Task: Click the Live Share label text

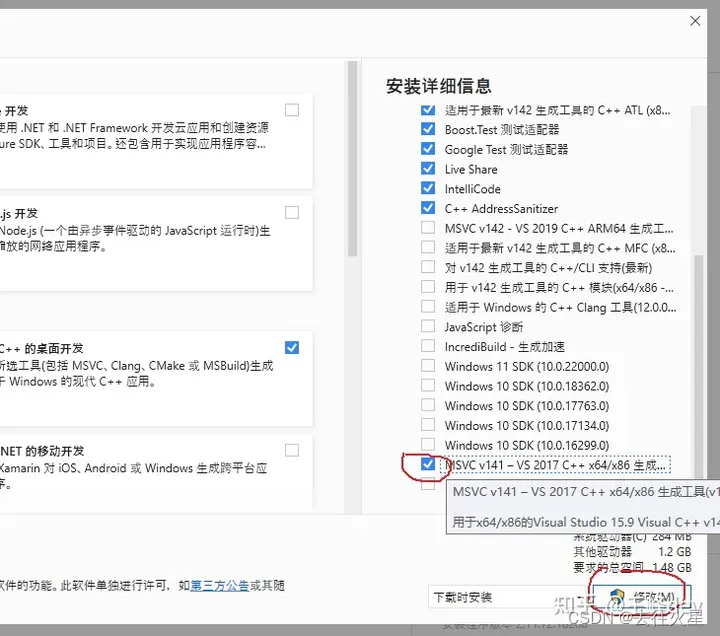Action: [471, 169]
